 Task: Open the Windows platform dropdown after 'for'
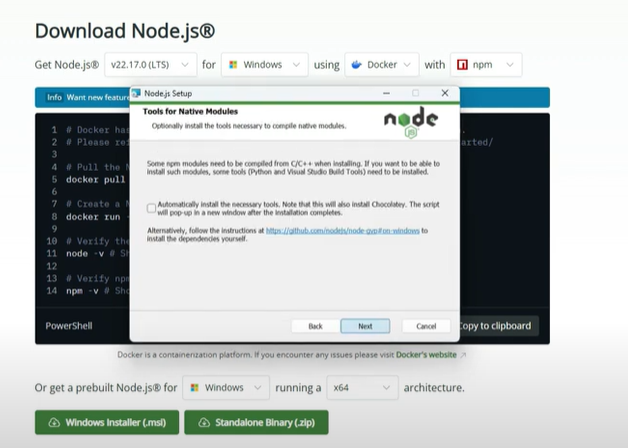point(264,64)
